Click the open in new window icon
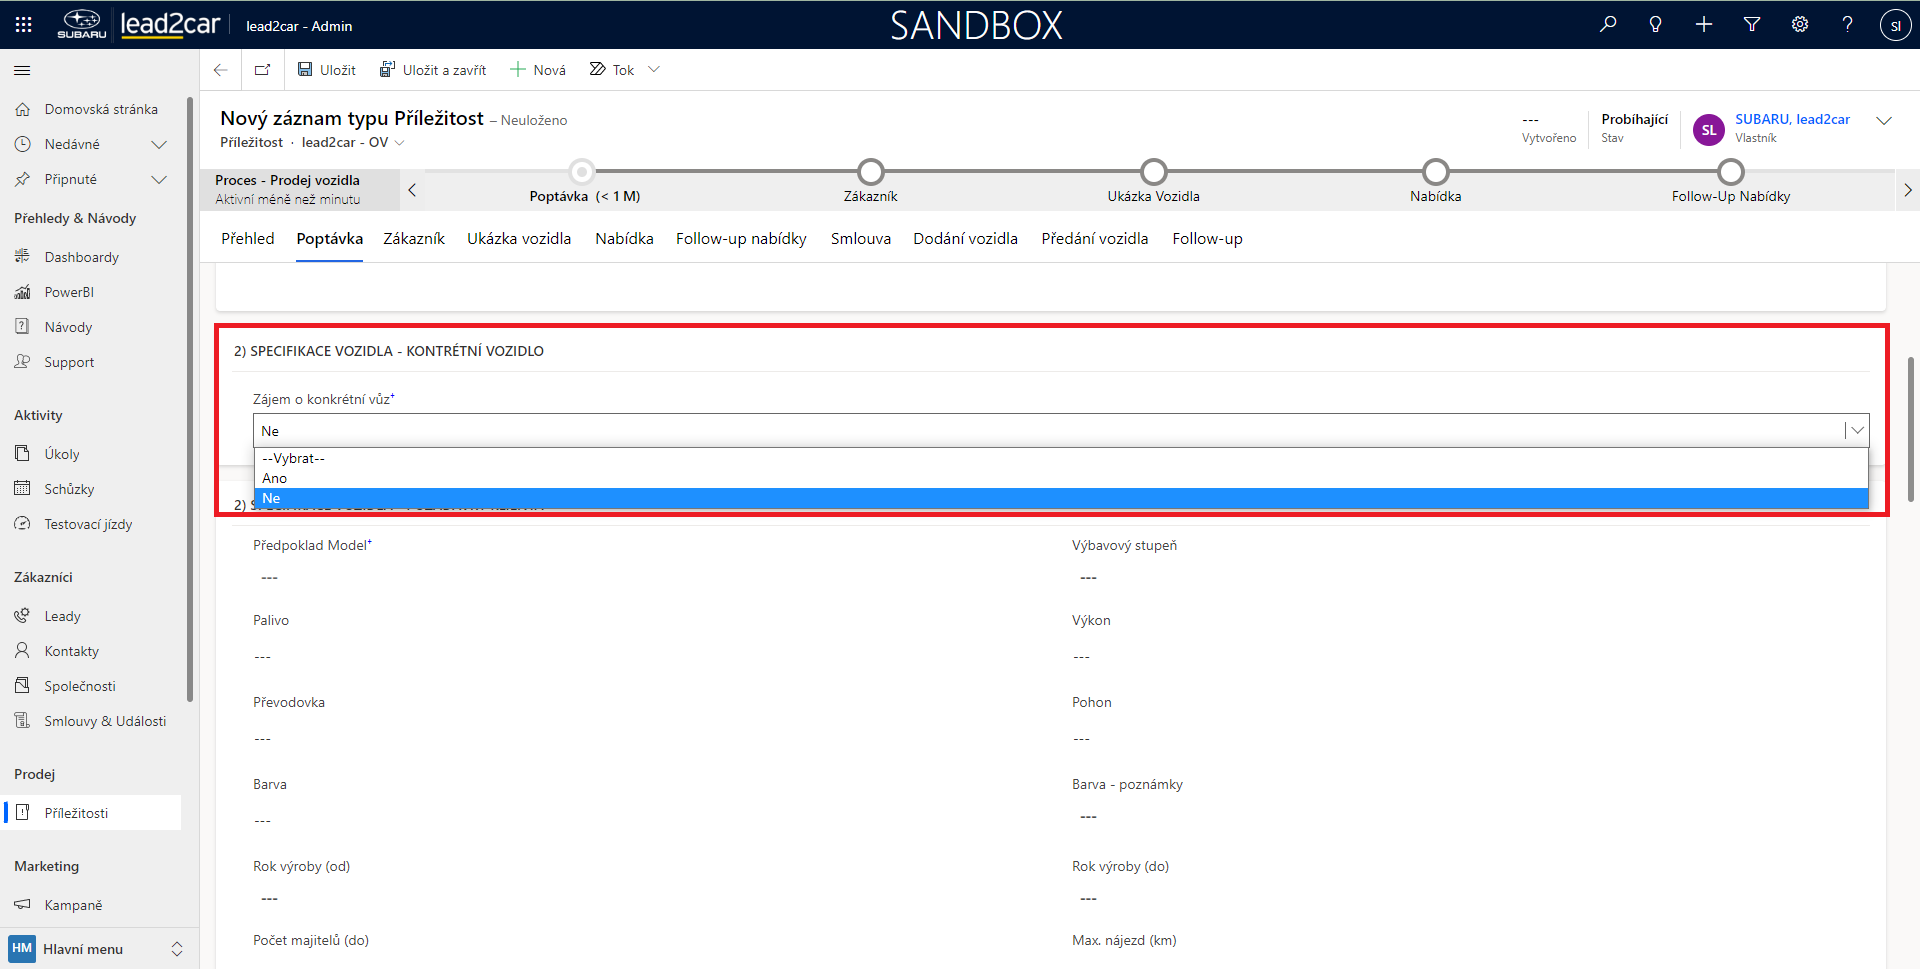Viewport: 1920px width, 969px height. pos(263,70)
